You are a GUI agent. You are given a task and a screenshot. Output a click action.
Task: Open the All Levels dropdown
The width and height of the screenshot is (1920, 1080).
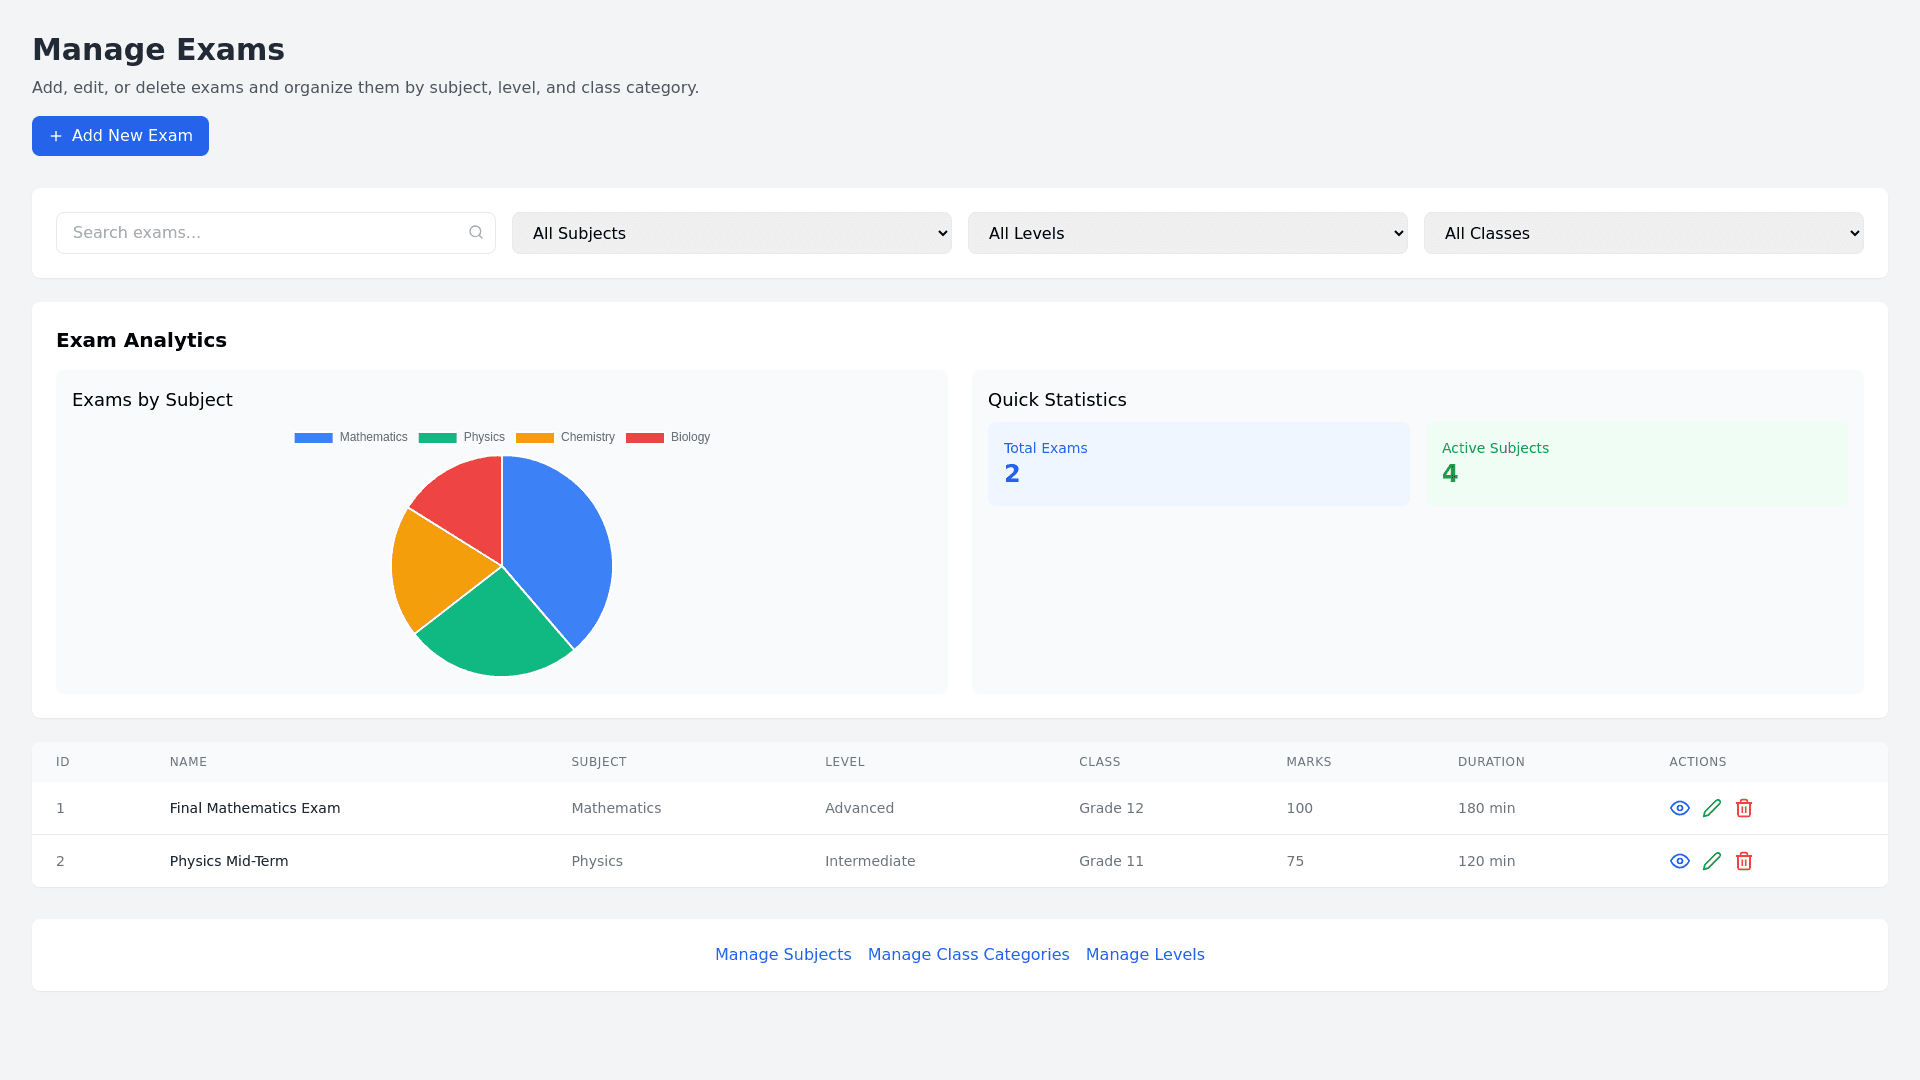tap(1187, 232)
